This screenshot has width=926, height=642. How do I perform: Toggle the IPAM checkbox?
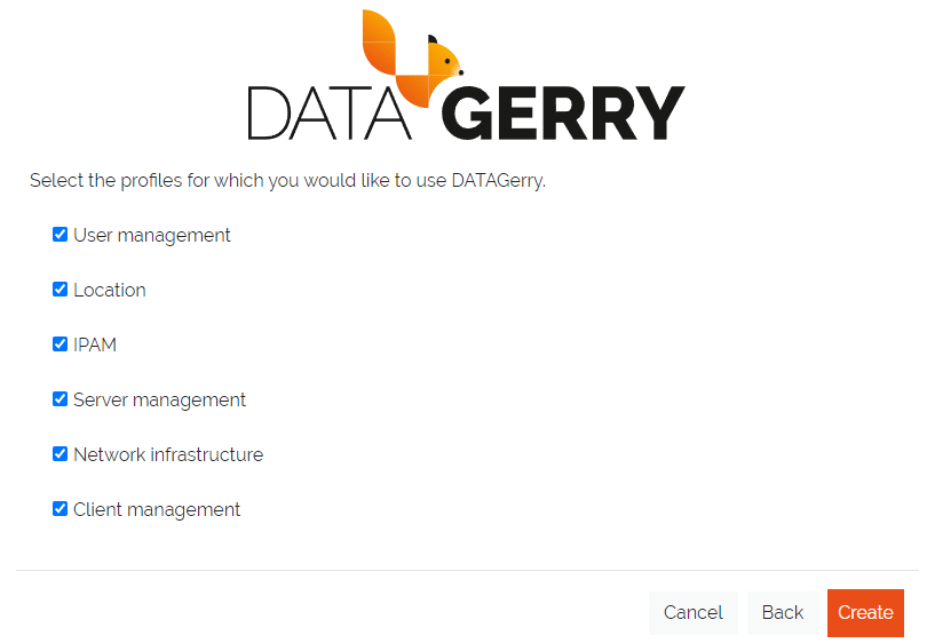[60, 344]
